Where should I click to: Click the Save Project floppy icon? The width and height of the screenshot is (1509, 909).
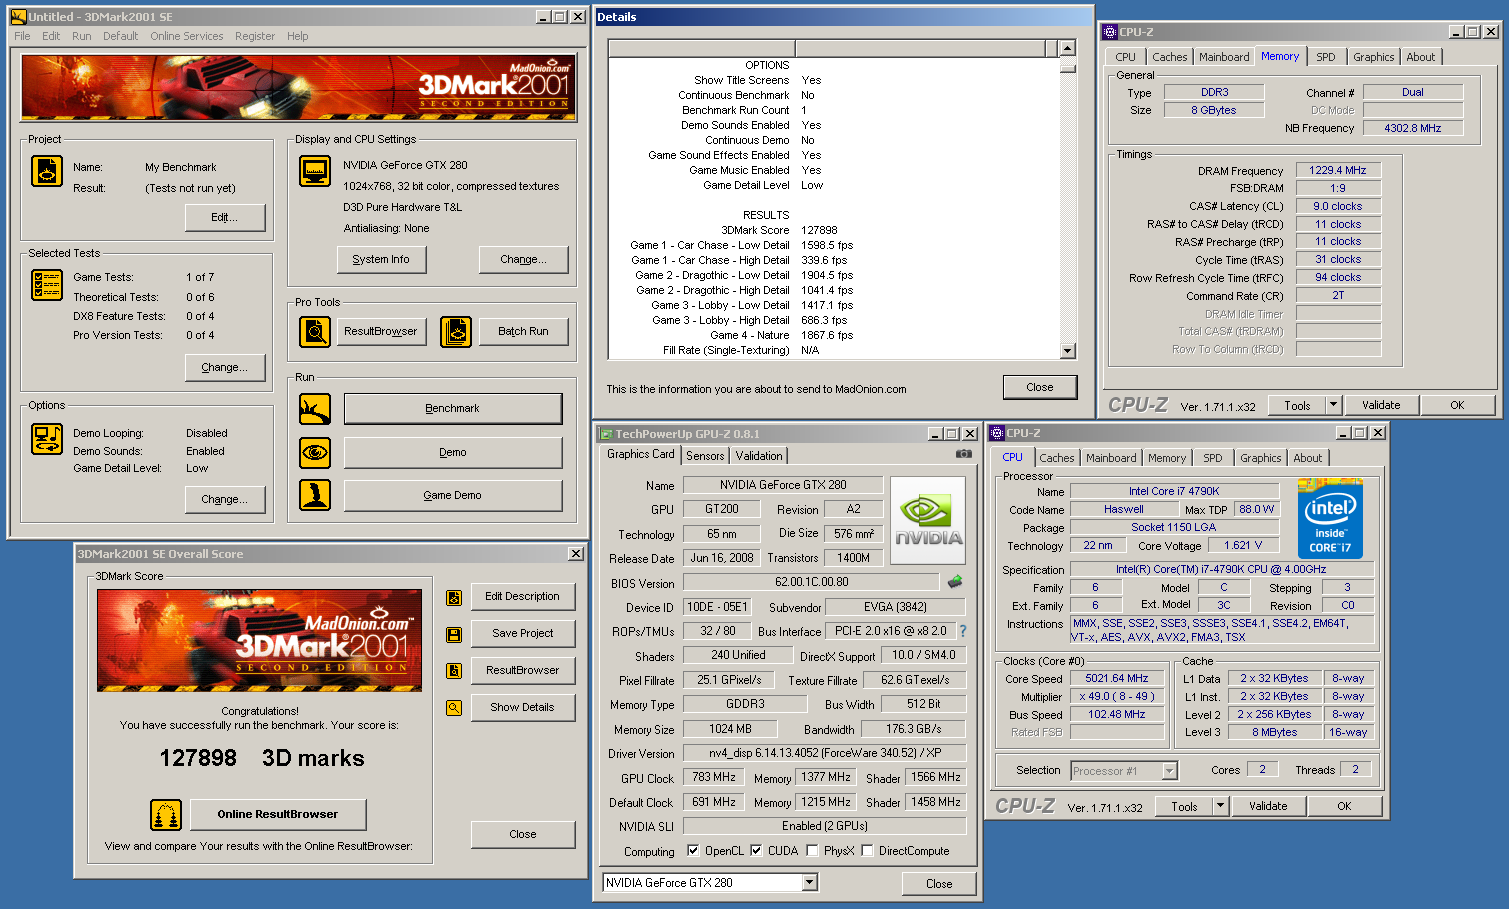(454, 634)
